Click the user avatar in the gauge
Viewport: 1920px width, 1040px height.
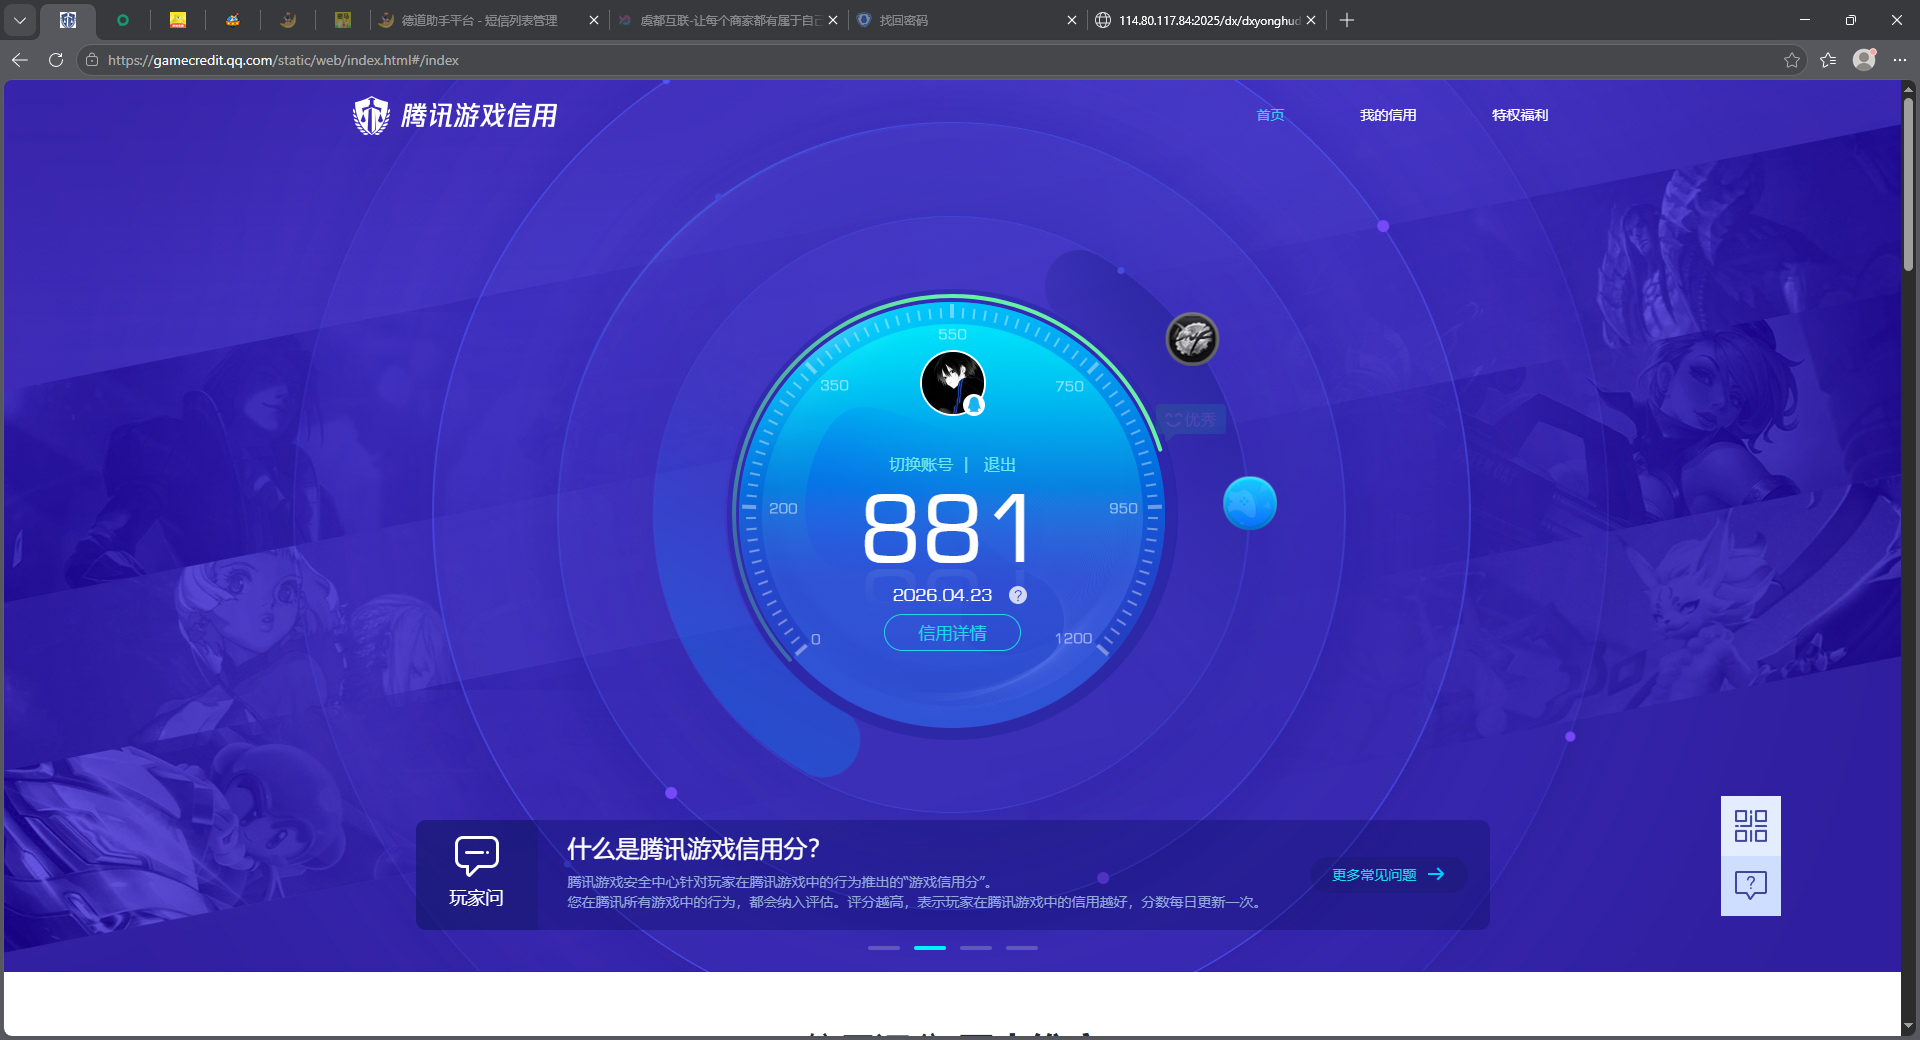point(953,383)
